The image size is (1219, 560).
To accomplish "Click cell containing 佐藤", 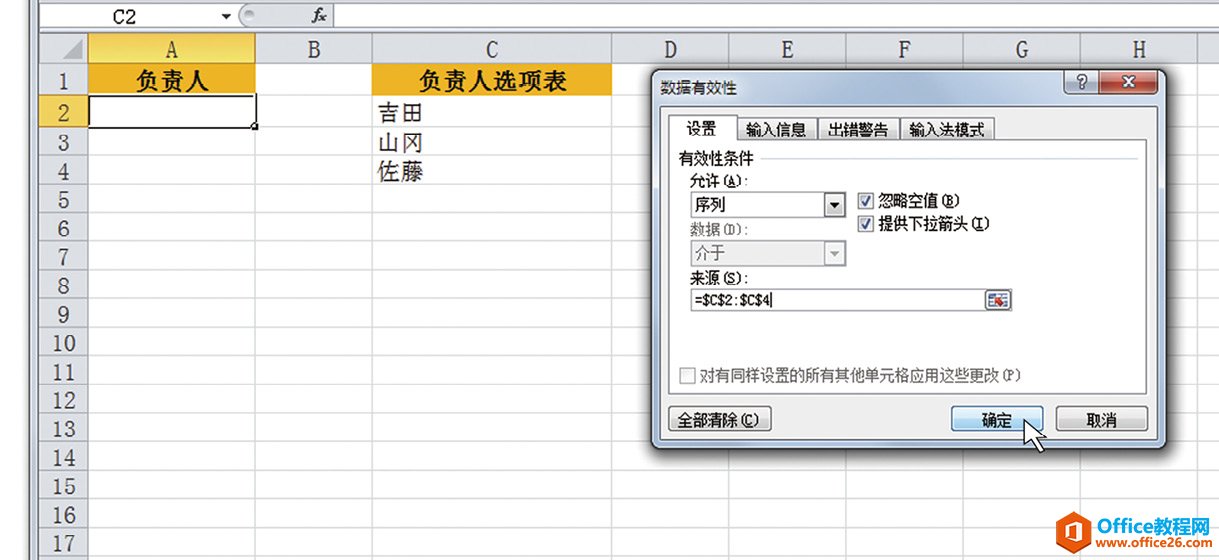I will coord(492,171).
